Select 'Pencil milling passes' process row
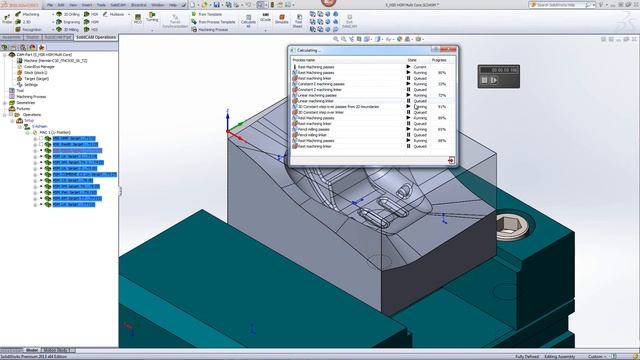This screenshot has width=640, height=360. tap(373, 129)
